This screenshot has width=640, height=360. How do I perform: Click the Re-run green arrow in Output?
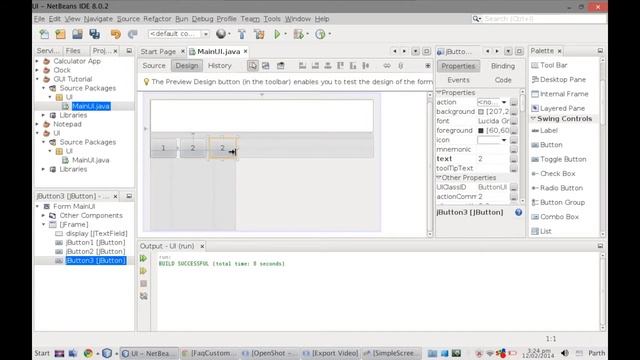point(143,258)
